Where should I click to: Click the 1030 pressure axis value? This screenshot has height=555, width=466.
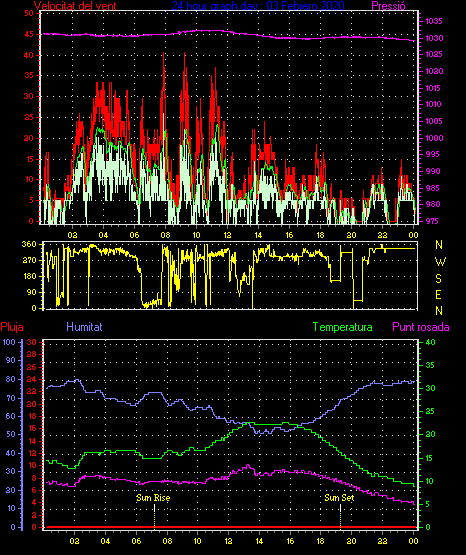tap(434, 38)
